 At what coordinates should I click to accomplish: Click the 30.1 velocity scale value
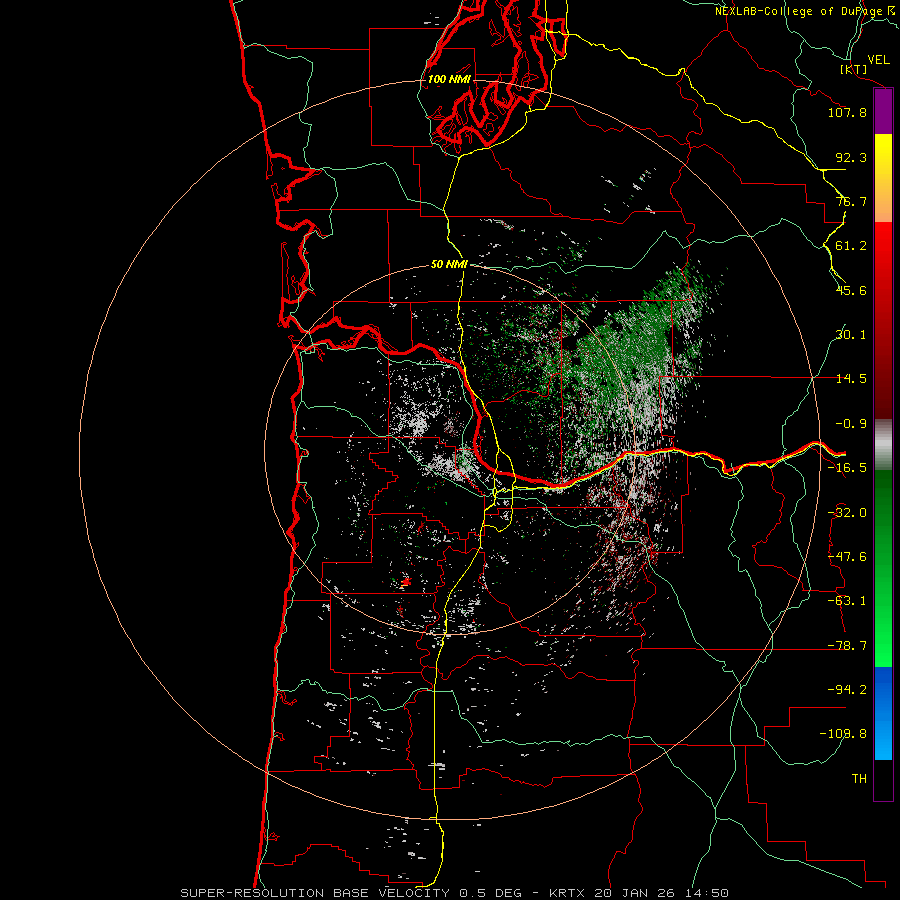coord(851,335)
